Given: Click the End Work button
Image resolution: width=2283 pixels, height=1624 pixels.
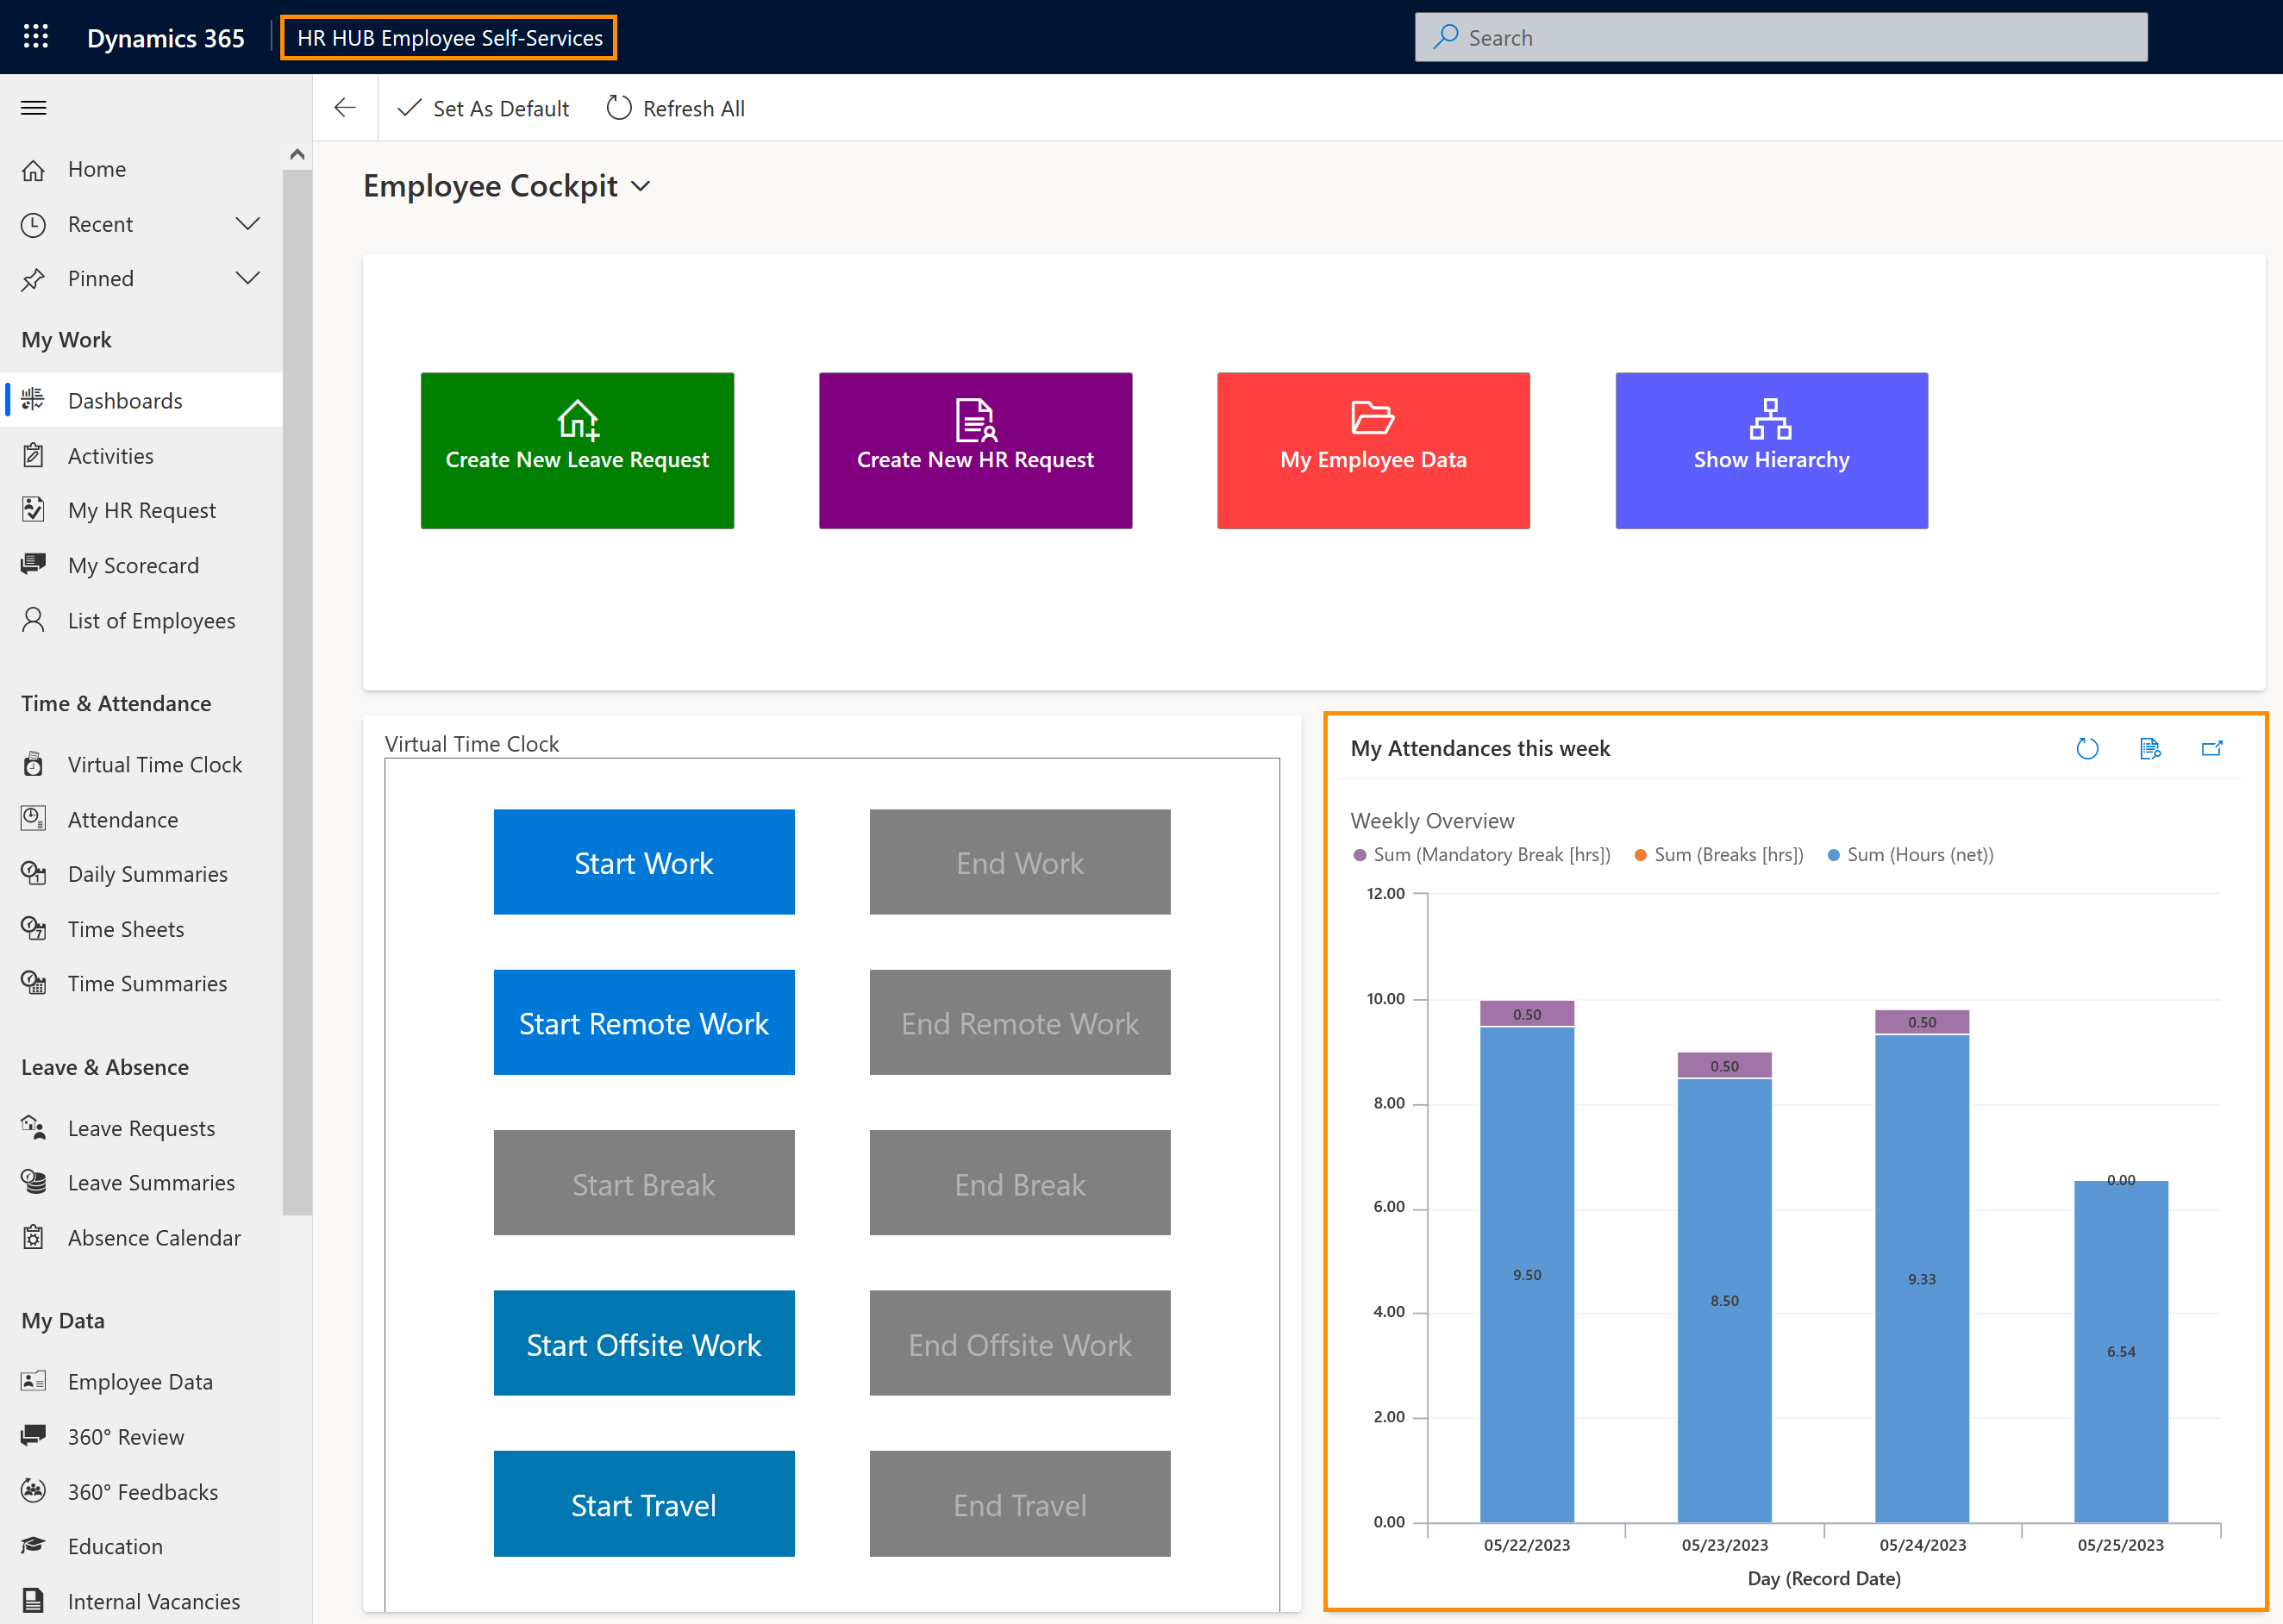Looking at the screenshot, I should point(1020,862).
